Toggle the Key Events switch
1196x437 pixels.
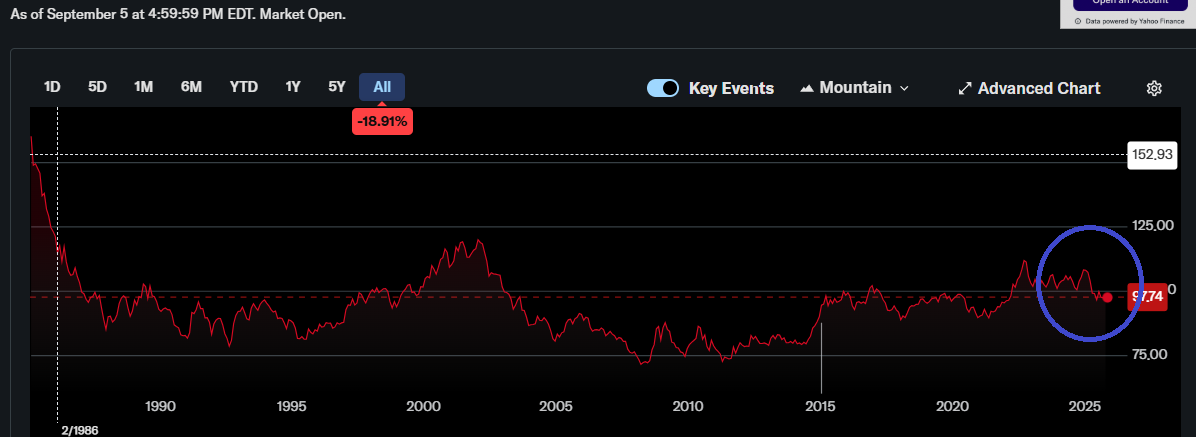(x=663, y=88)
